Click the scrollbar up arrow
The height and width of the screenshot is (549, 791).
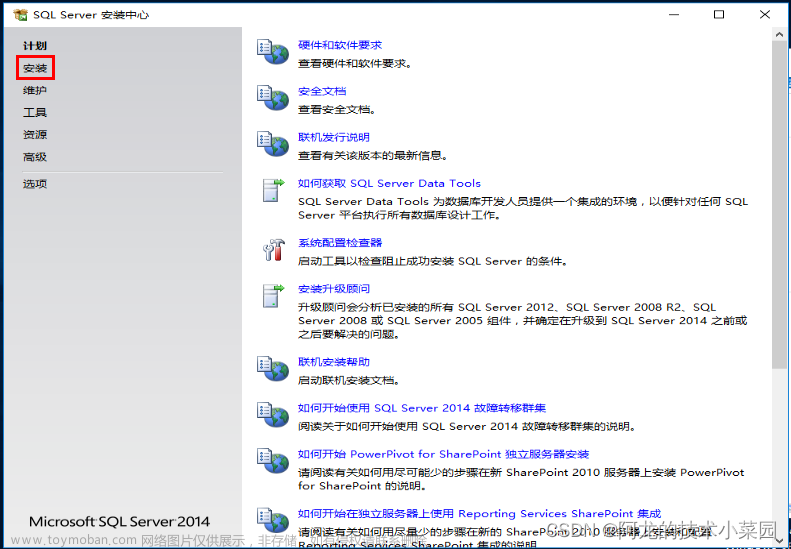point(779,33)
